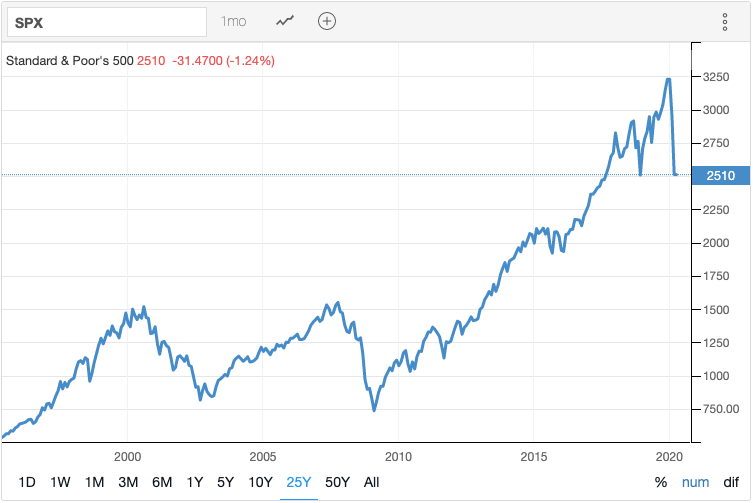Select the 1D time range
The height and width of the screenshot is (503, 753).
click(x=27, y=482)
